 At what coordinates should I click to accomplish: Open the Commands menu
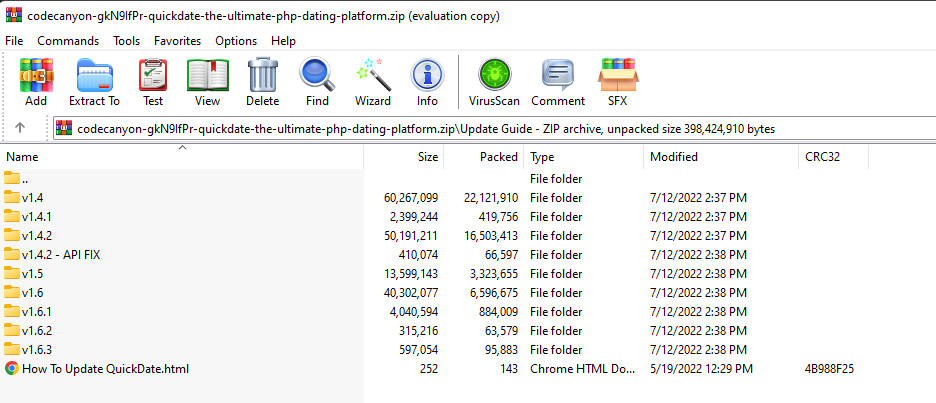(68, 41)
